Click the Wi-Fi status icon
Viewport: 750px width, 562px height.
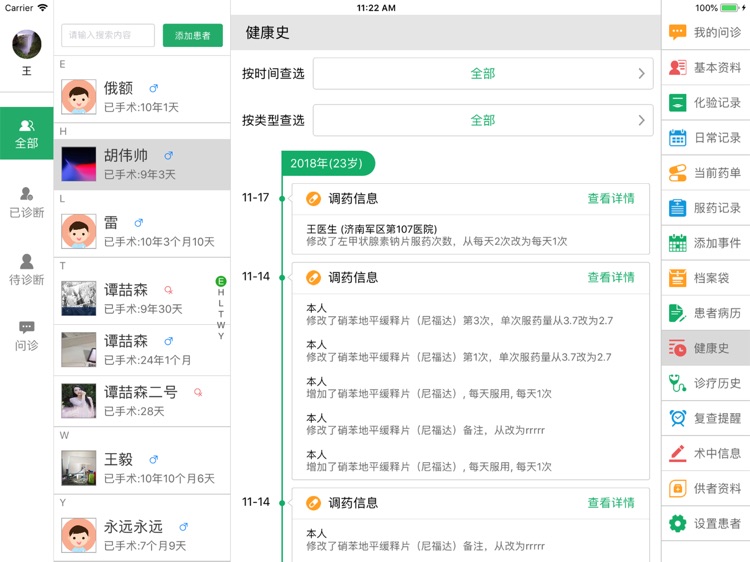coord(43,8)
